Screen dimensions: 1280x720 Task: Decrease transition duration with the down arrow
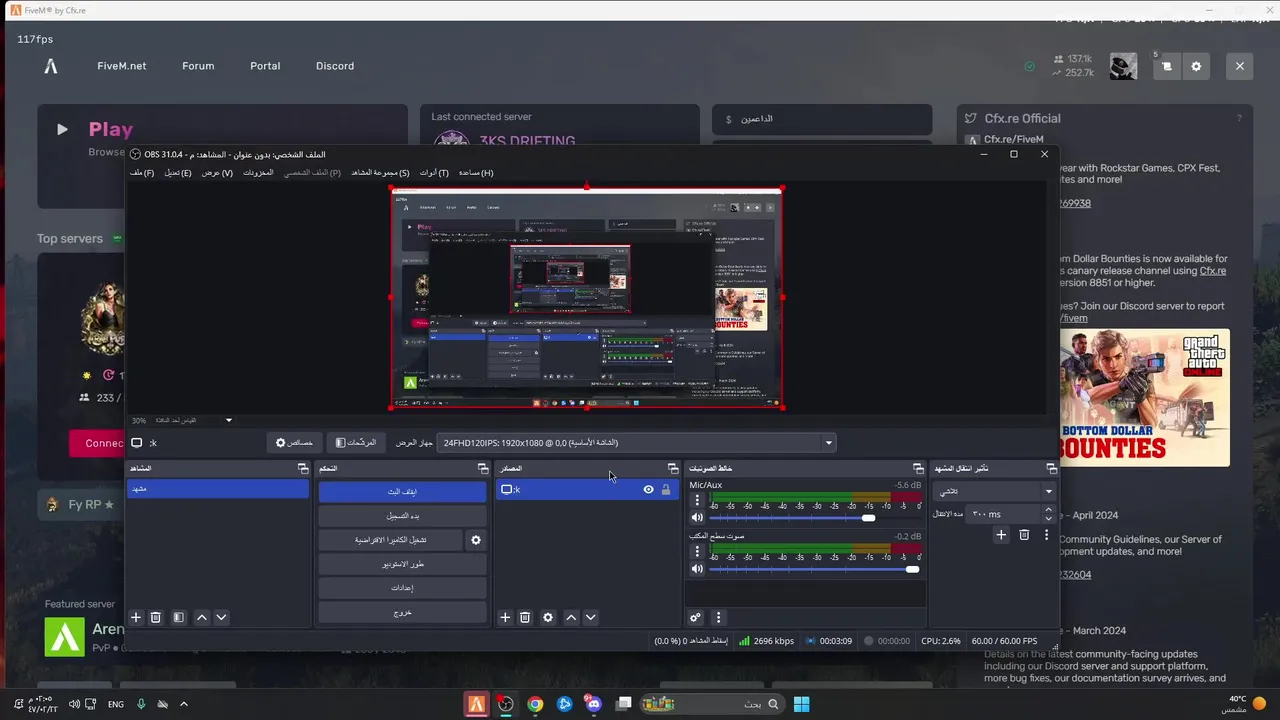coord(1048,519)
